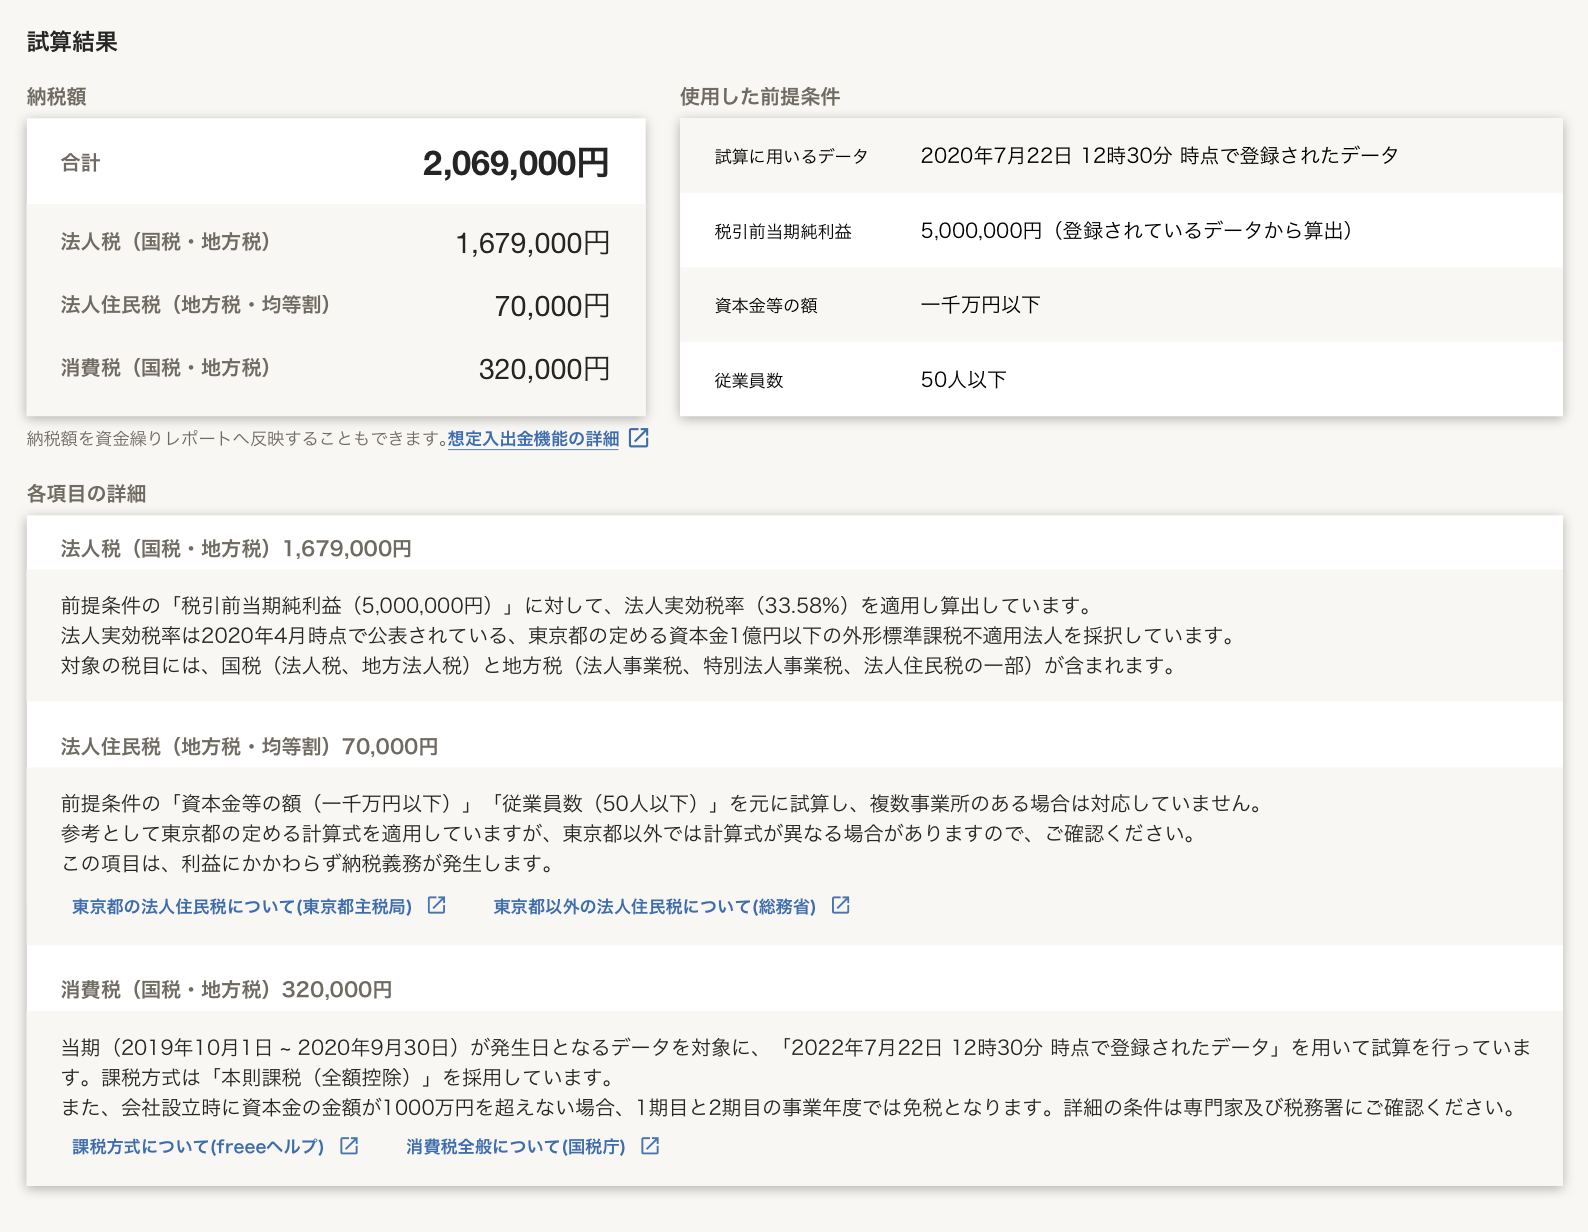The image size is (1588, 1232).
Task: Click the 合計 label in tax summary
Action: (x=81, y=163)
